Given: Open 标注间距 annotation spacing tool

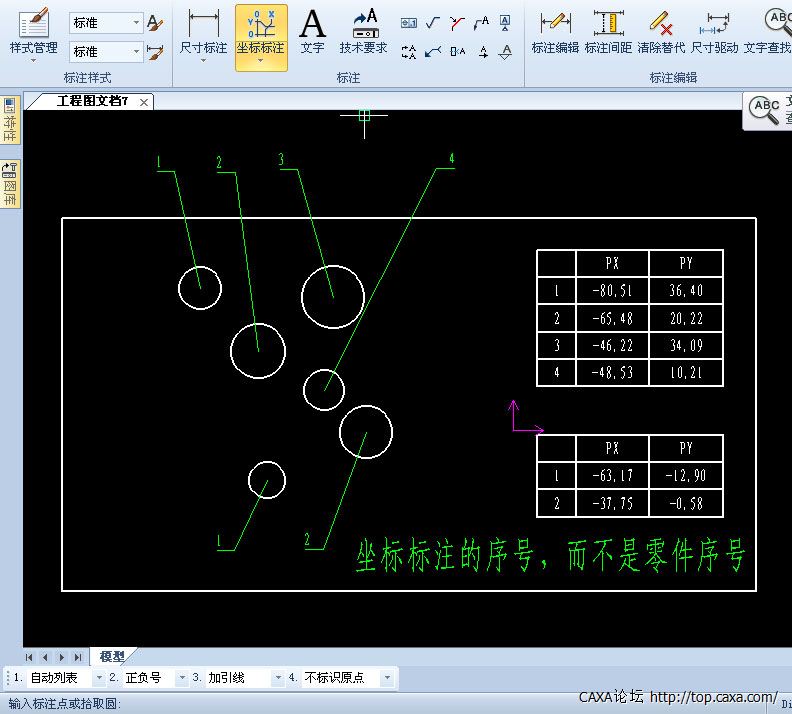Looking at the screenshot, I should pyautogui.click(x=608, y=31).
